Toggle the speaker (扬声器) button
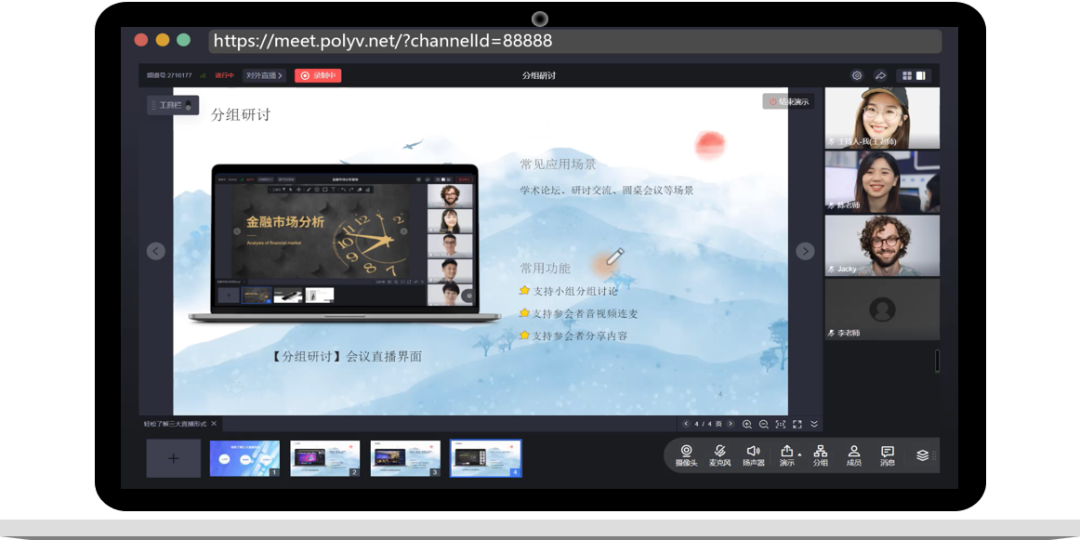This screenshot has width=1080, height=540. click(x=753, y=455)
